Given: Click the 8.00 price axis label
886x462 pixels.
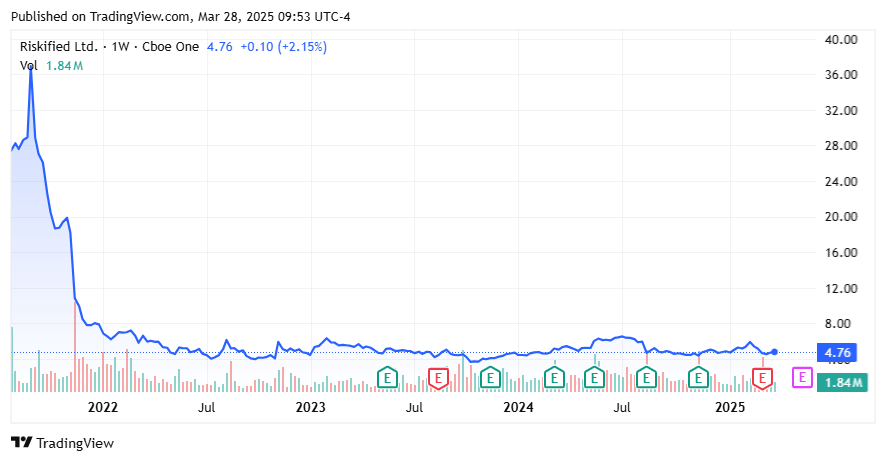Looking at the screenshot, I should [837, 324].
